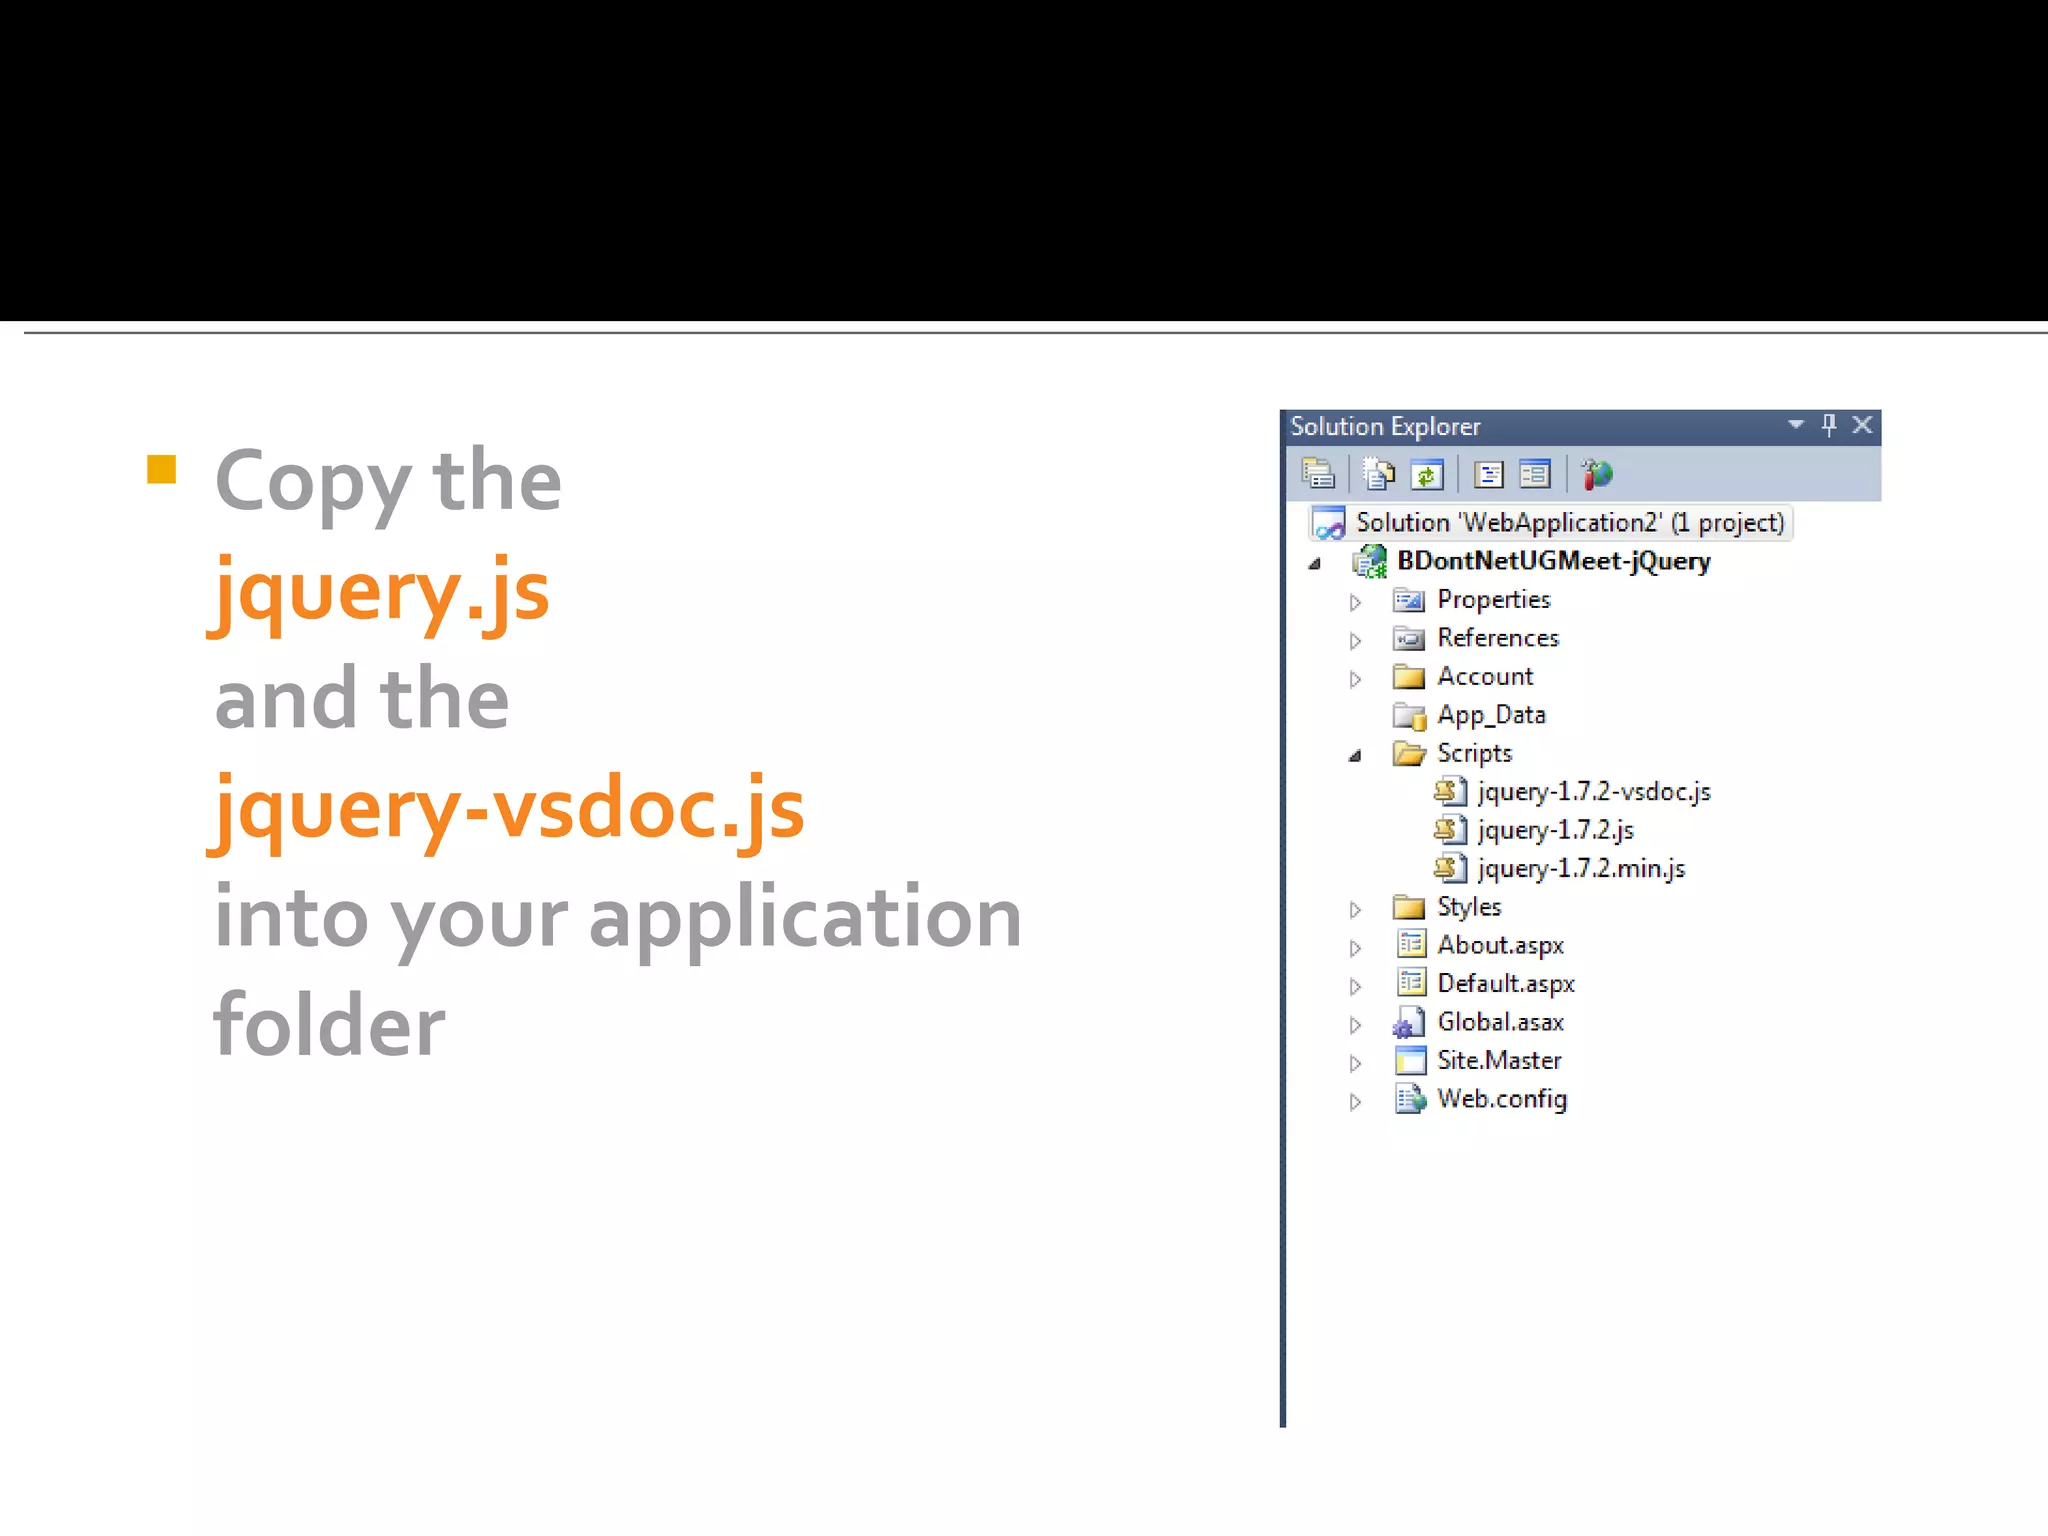Expand the Site.Master node
2048x1536 pixels.
(x=1355, y=1063)
